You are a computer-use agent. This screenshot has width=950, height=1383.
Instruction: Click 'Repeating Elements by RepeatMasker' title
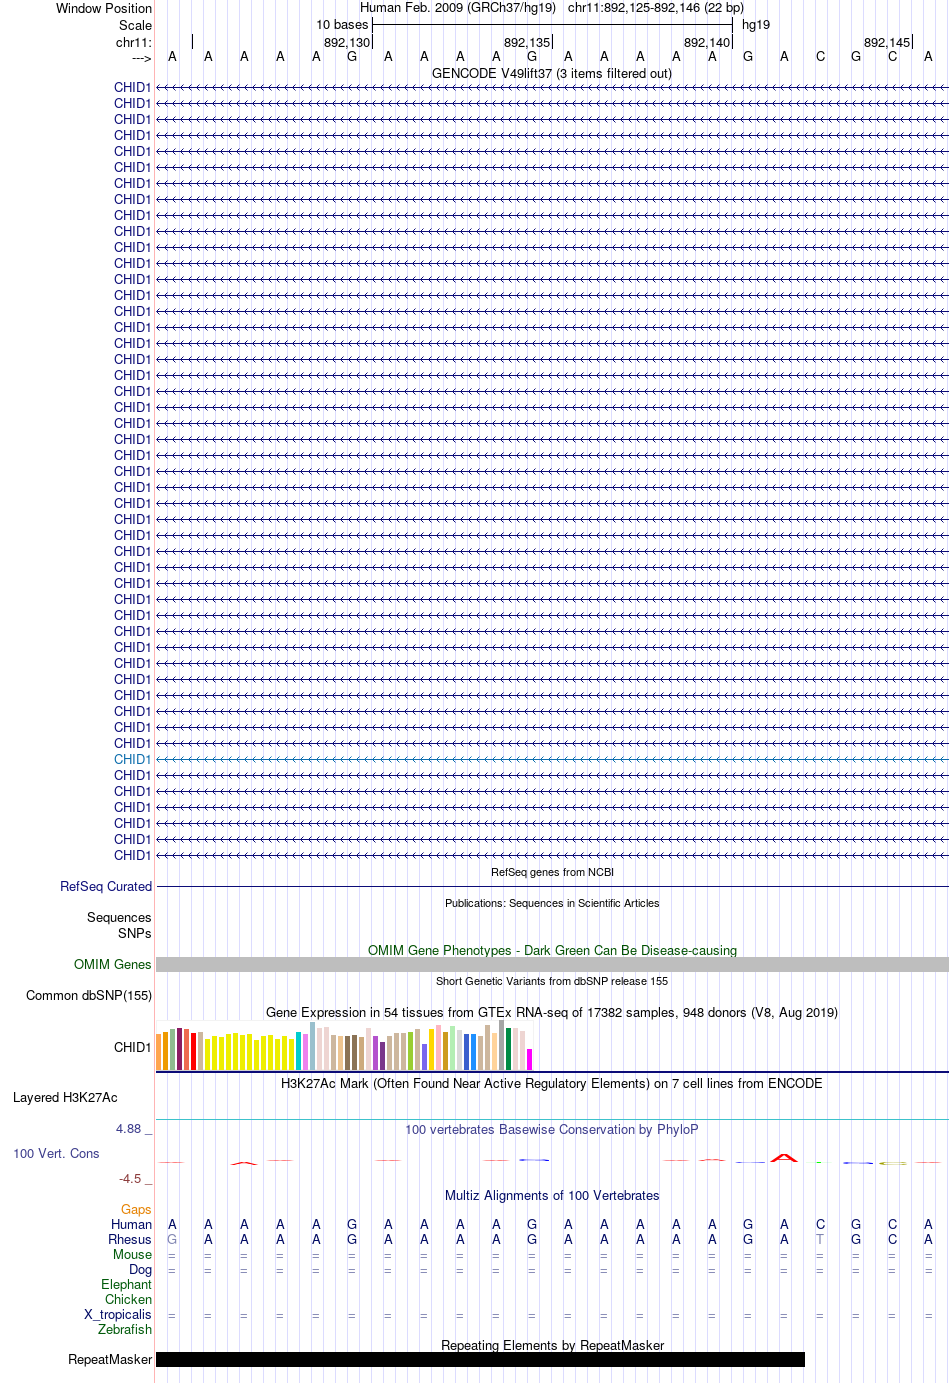[552, 1345]
